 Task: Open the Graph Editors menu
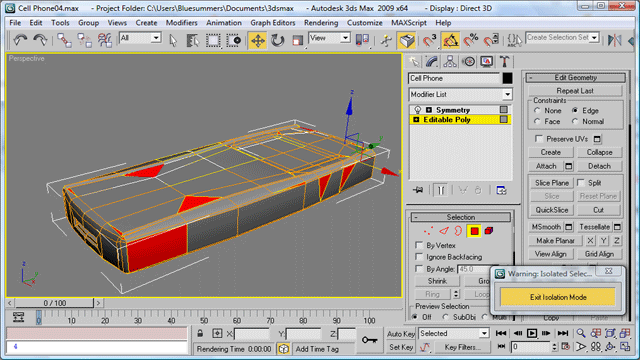click(x=273, y=23)
